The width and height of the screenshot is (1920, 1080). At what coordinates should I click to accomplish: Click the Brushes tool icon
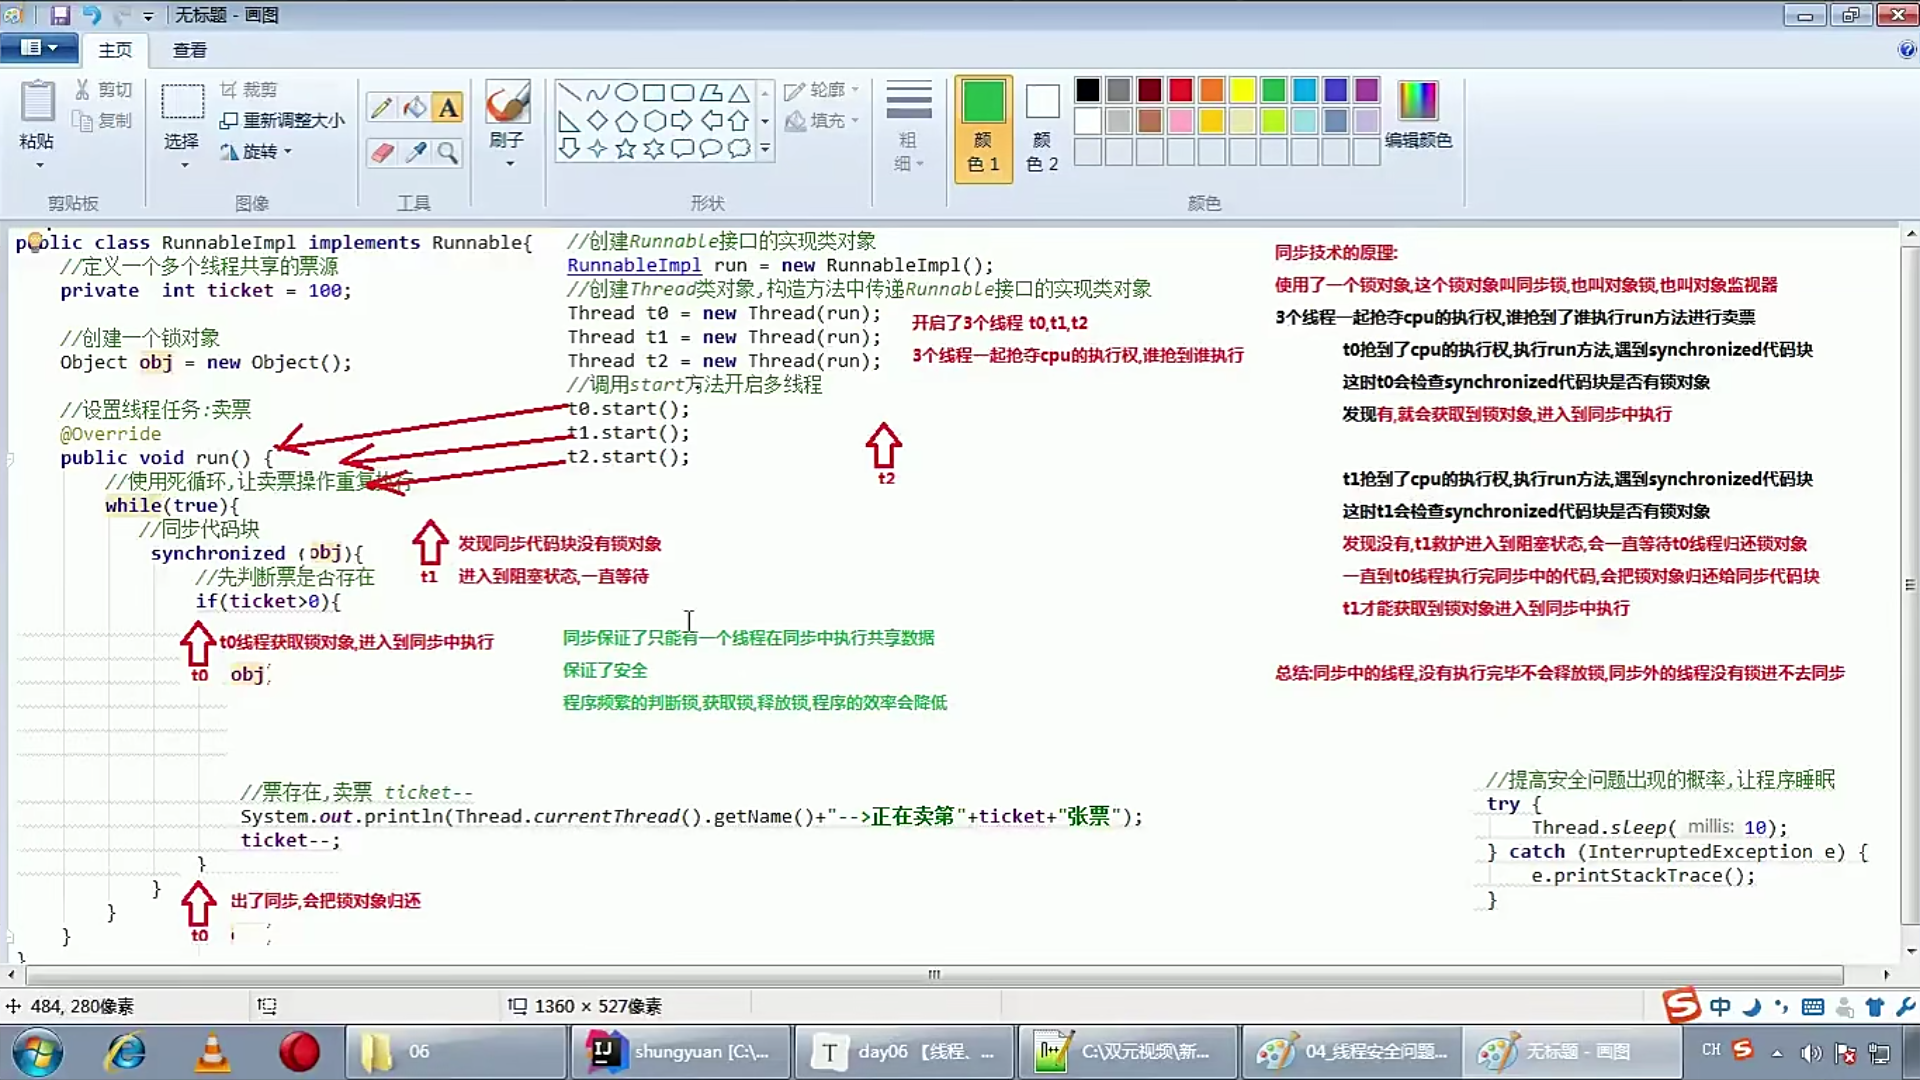coord(507,102)
